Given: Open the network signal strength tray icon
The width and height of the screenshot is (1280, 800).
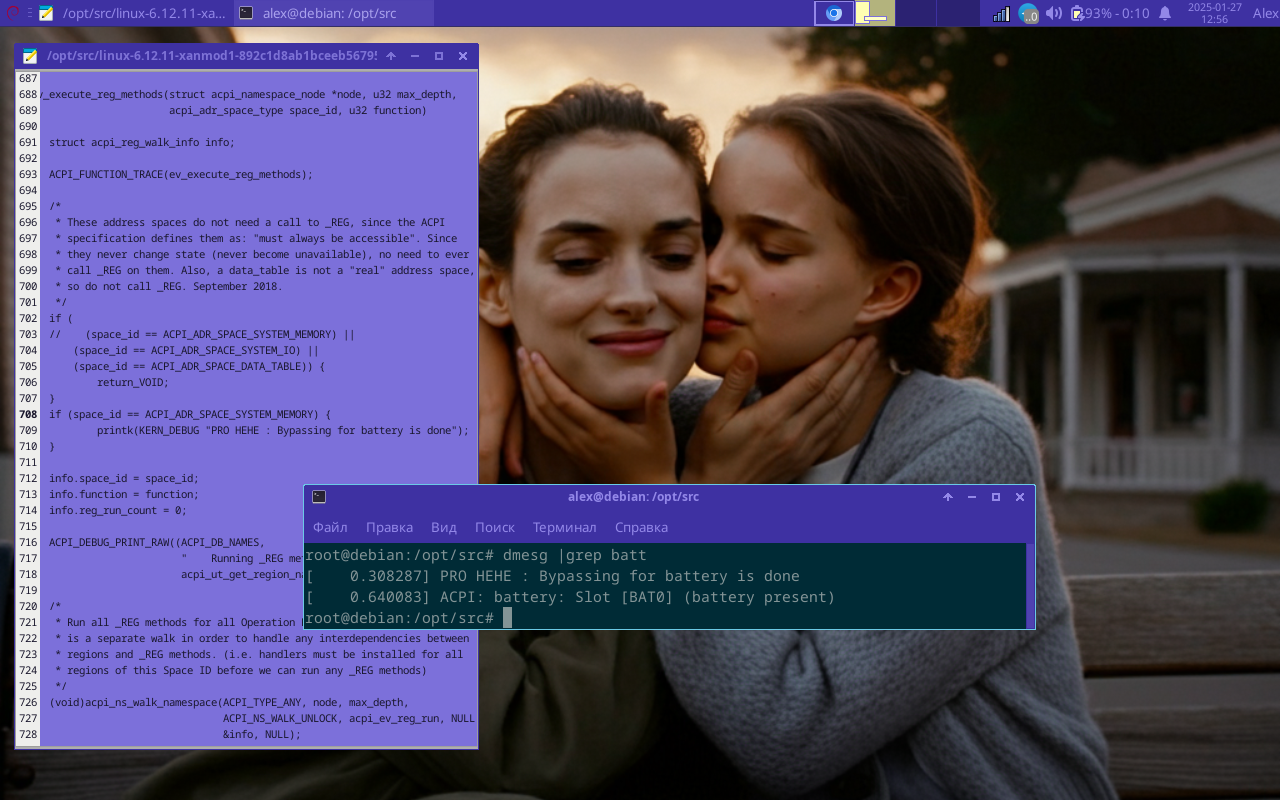Looking at the screenshot, I should pos(1001,13).
